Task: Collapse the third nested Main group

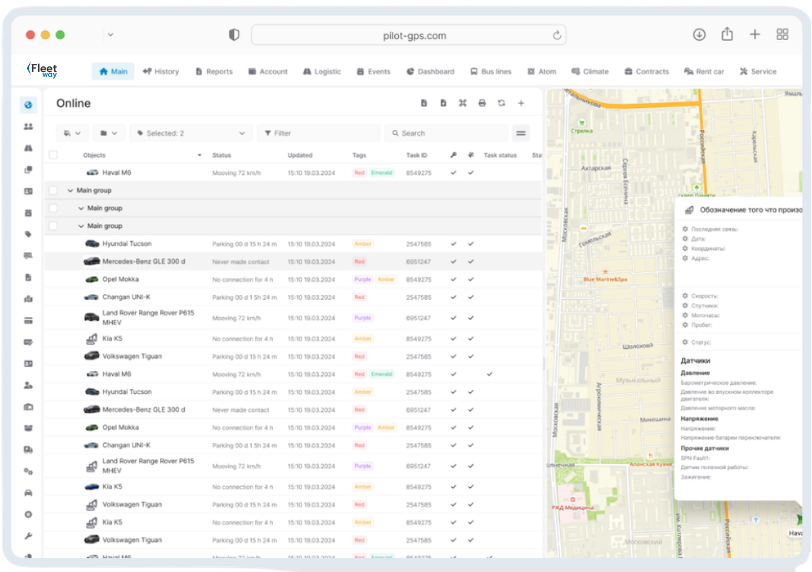Action: [81, 226]
